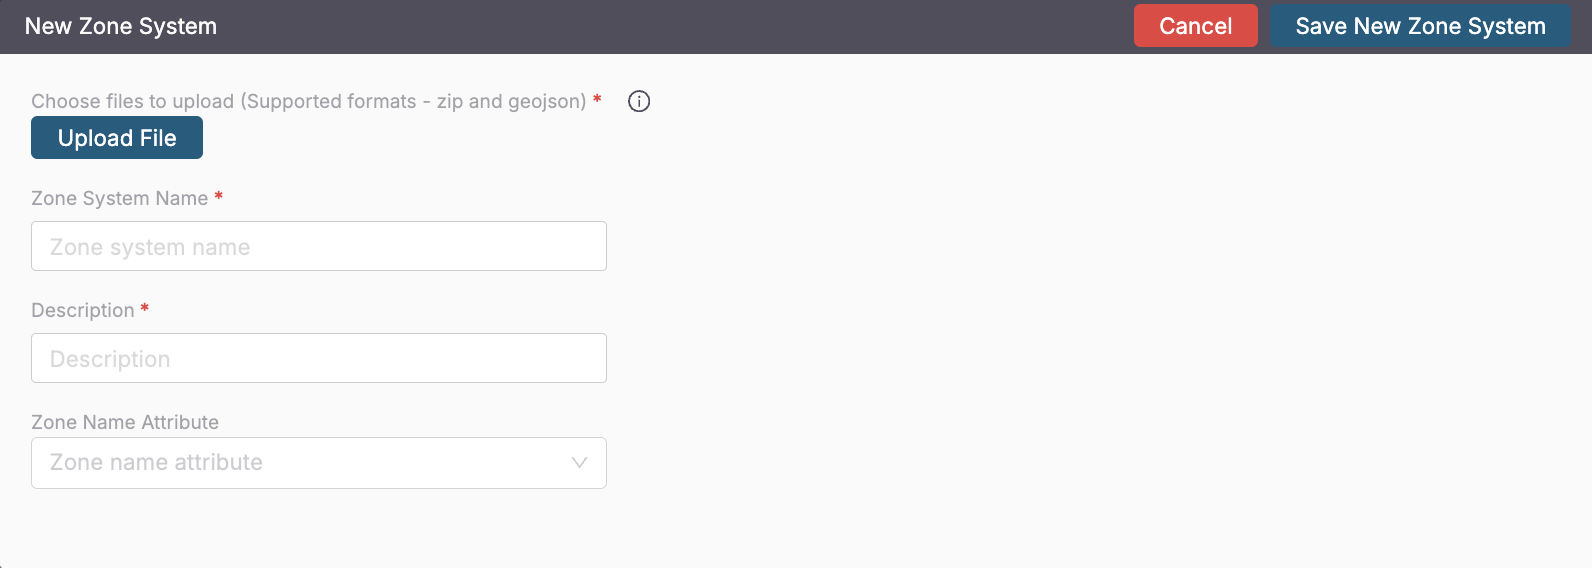Image resolution: width=1592 pixels, height=568 pixels.
Task: Click the 'Supported formats - zip and geojson' note
Action: [x=414, y=101]
